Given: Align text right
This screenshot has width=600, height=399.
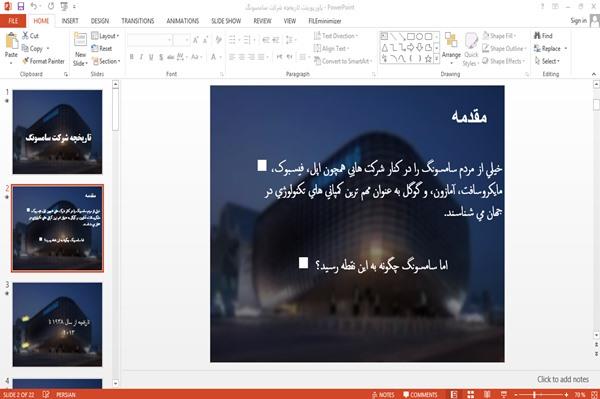Looking at the screenshot, I should pos(251,57).
